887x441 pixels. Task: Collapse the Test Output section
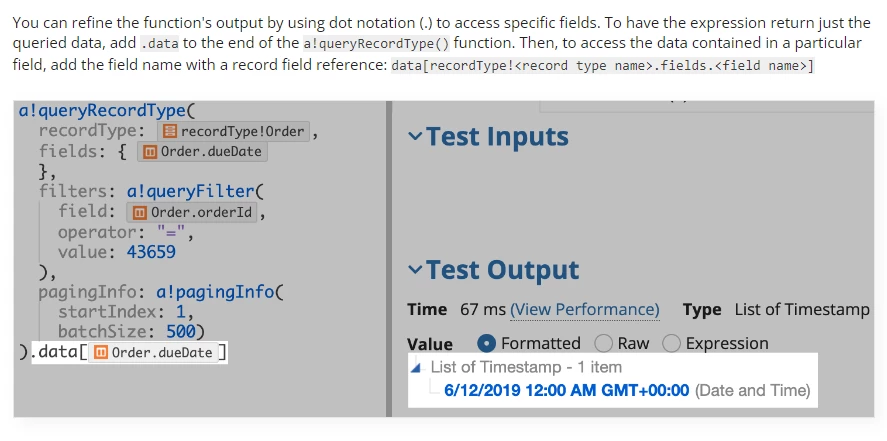point(416,270)
